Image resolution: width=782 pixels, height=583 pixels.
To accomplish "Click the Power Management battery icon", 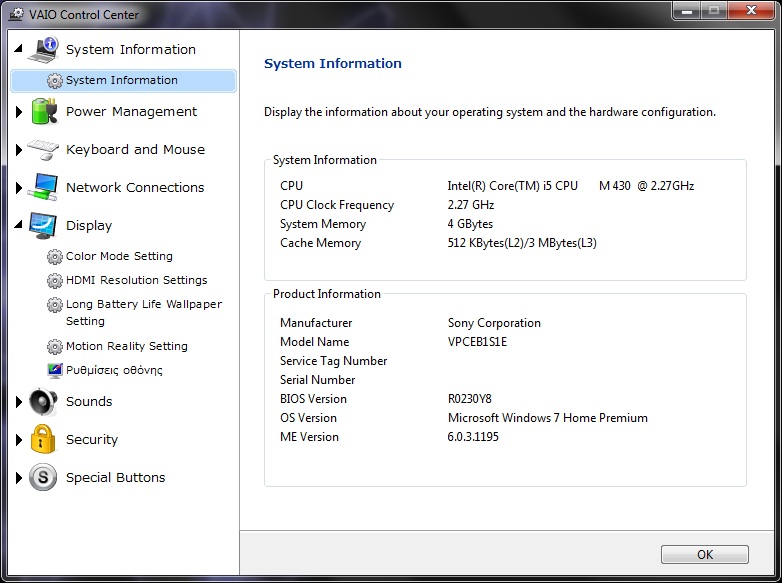I will pyautogui.click(x=44, y=111).
